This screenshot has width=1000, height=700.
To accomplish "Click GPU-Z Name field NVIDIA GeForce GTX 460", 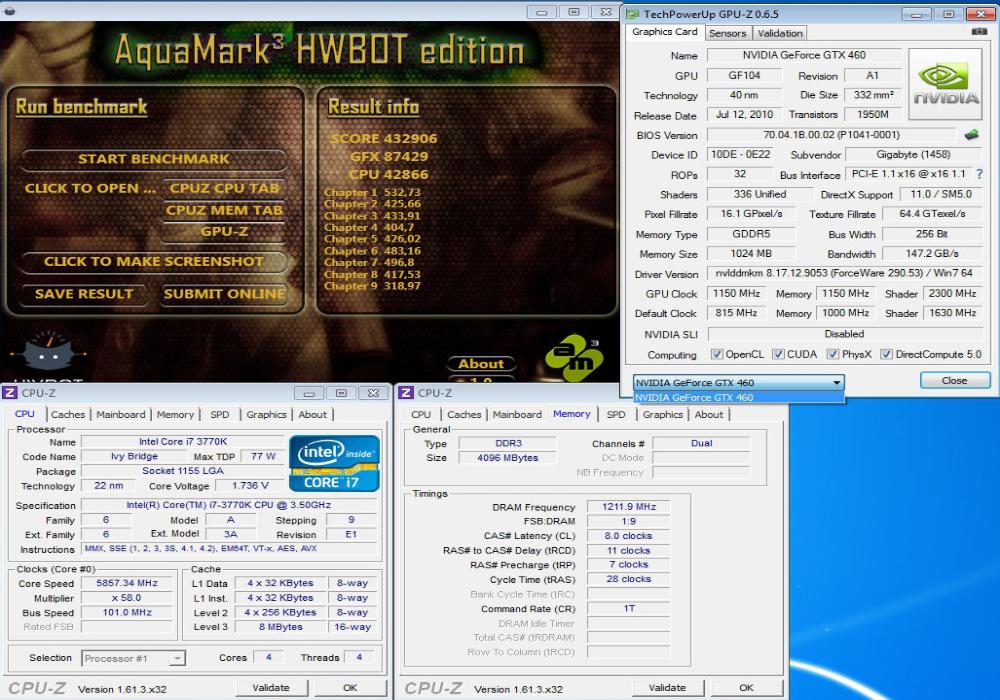I will [804, 55].
